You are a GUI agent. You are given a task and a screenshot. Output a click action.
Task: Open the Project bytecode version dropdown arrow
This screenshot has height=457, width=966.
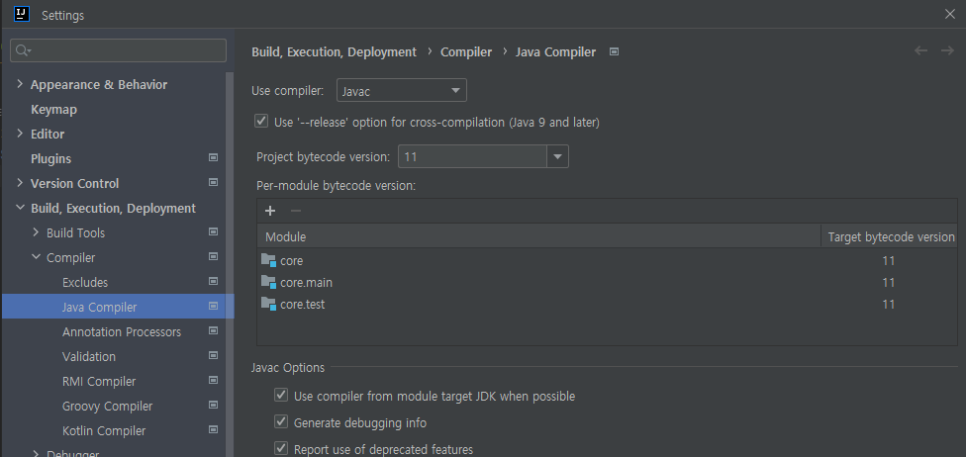click(557, 156)
